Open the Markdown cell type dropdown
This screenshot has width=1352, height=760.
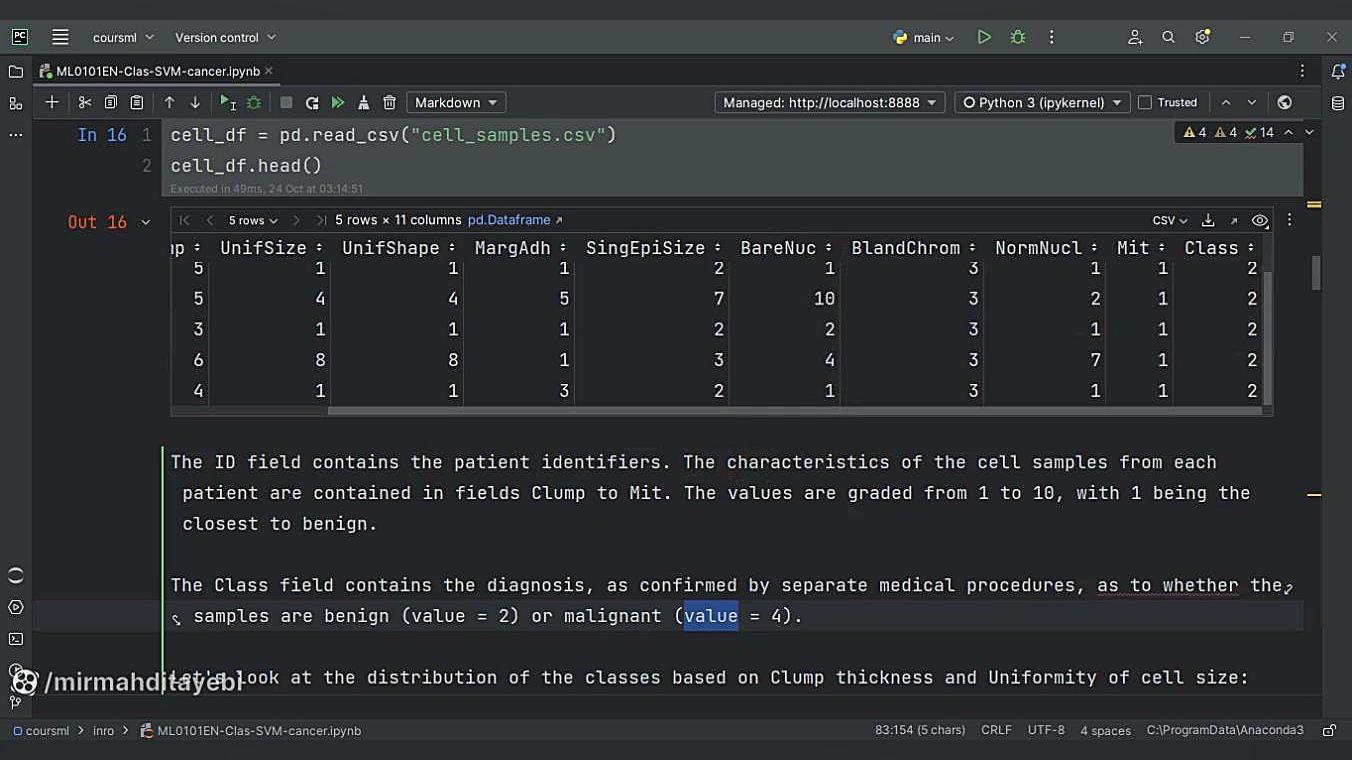(456, 103)
